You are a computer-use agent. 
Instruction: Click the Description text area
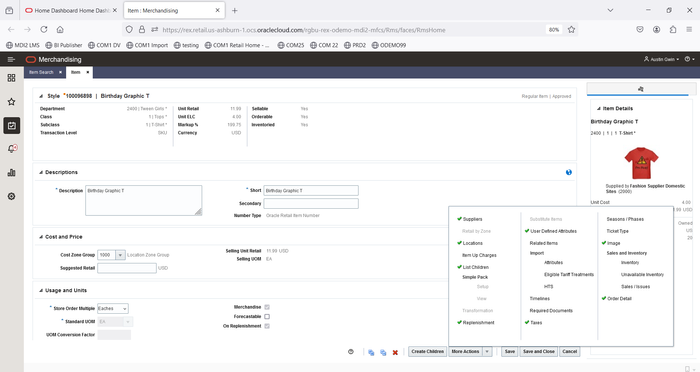(144, 201)
